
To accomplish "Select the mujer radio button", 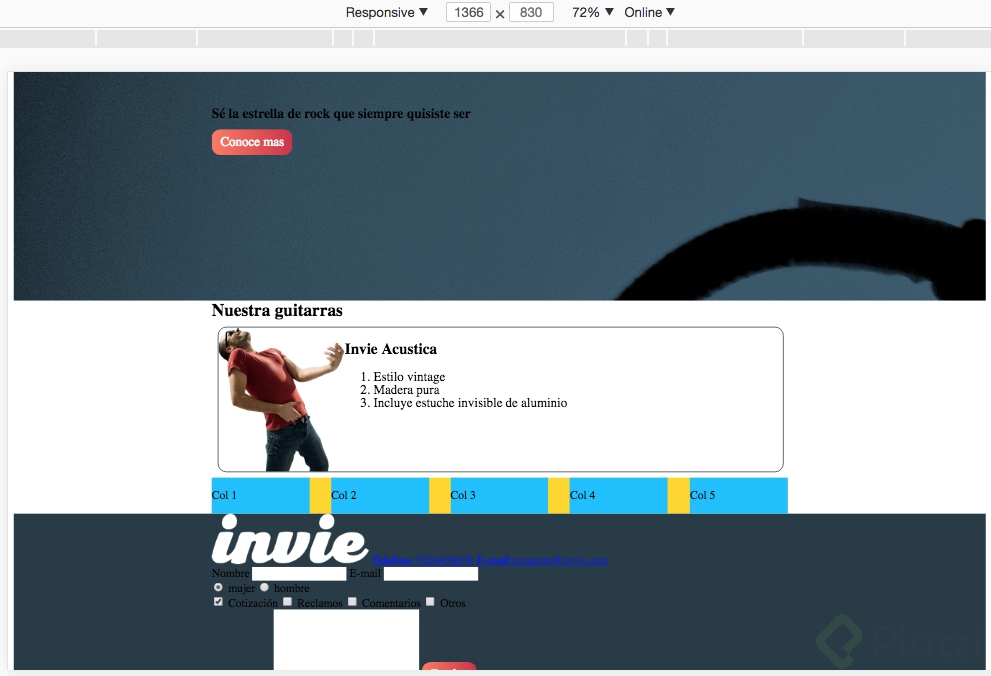I will pos(219,588).
